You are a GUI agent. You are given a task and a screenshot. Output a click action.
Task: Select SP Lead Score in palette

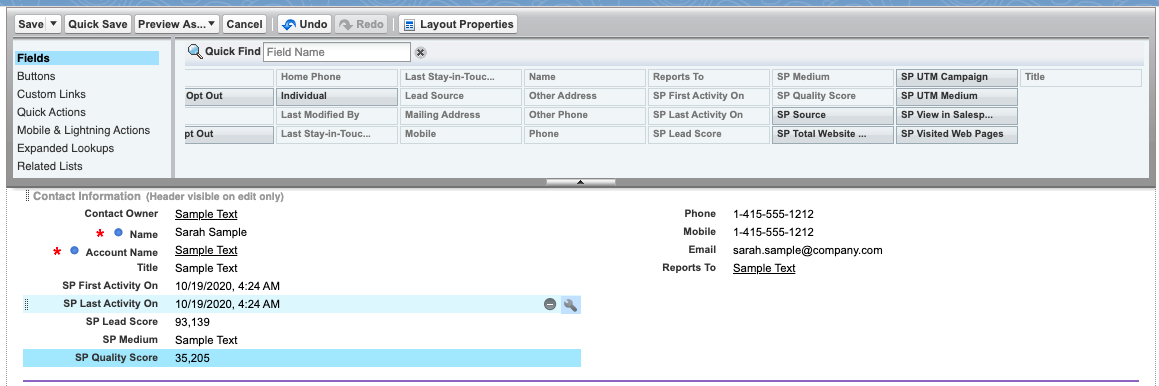tap(709, 135)
